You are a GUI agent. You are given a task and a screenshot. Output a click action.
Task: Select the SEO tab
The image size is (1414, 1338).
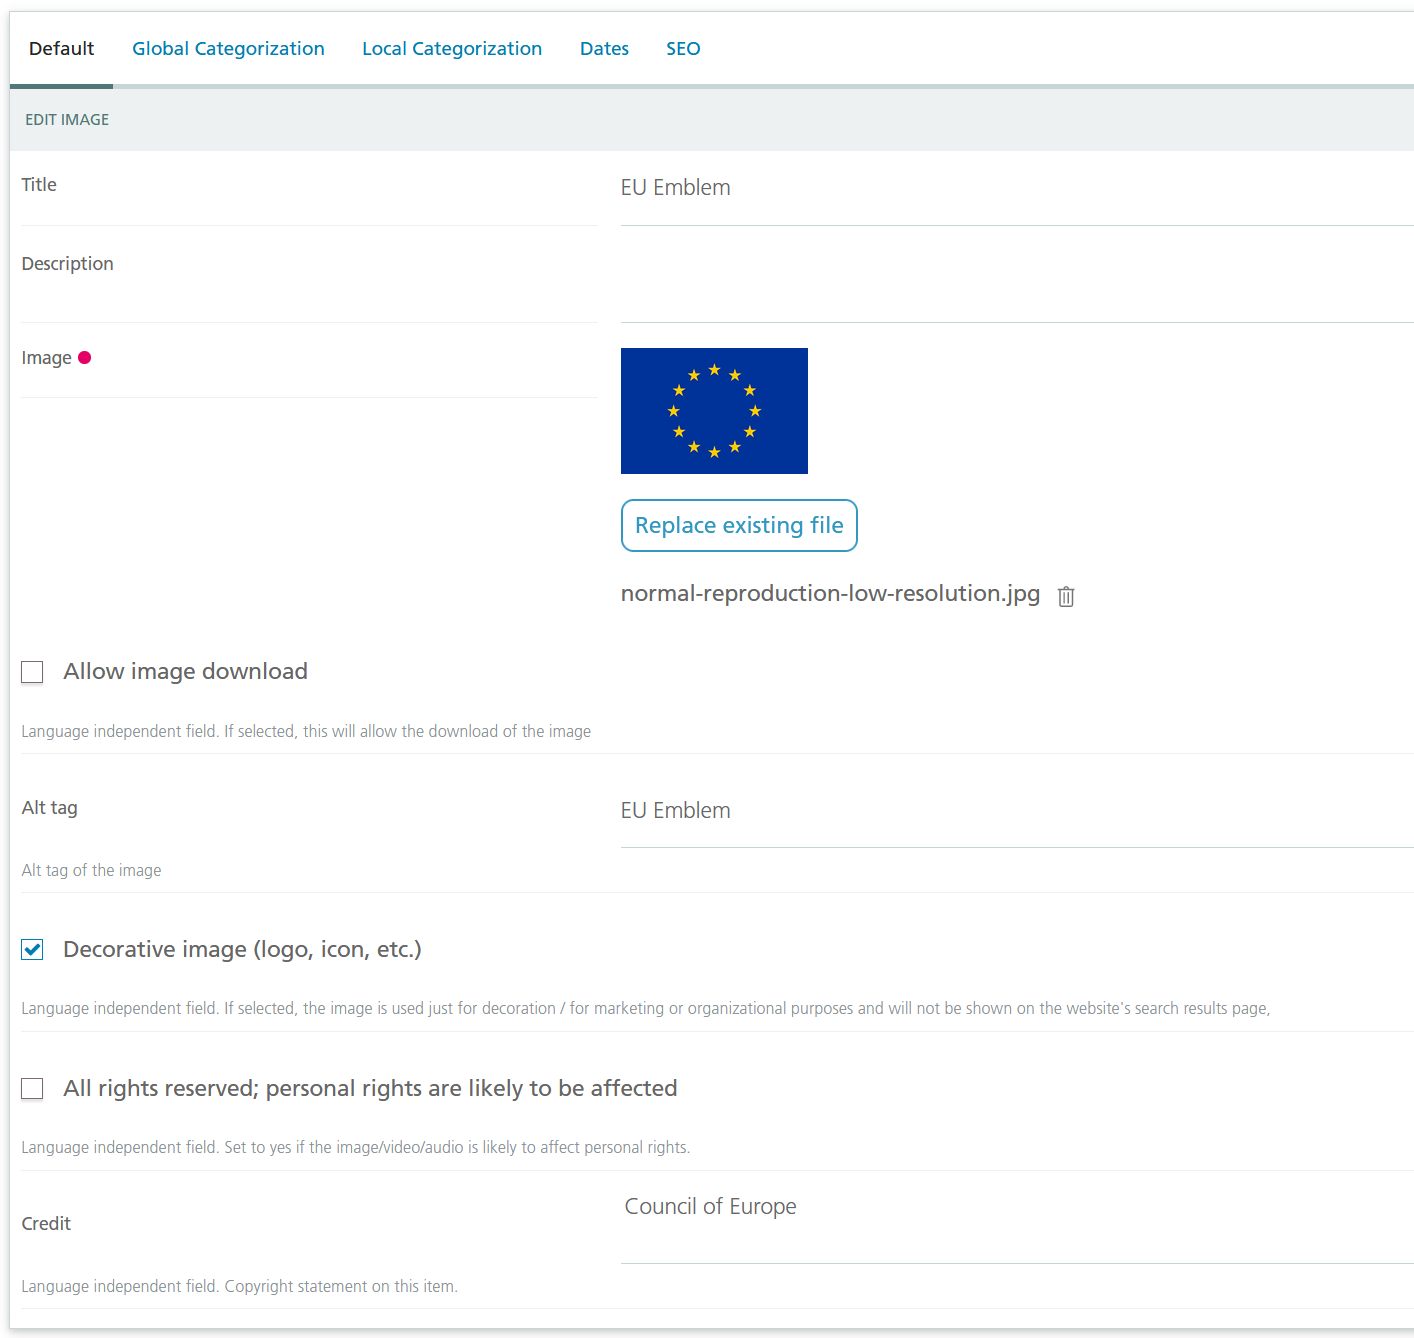point(683,49)
